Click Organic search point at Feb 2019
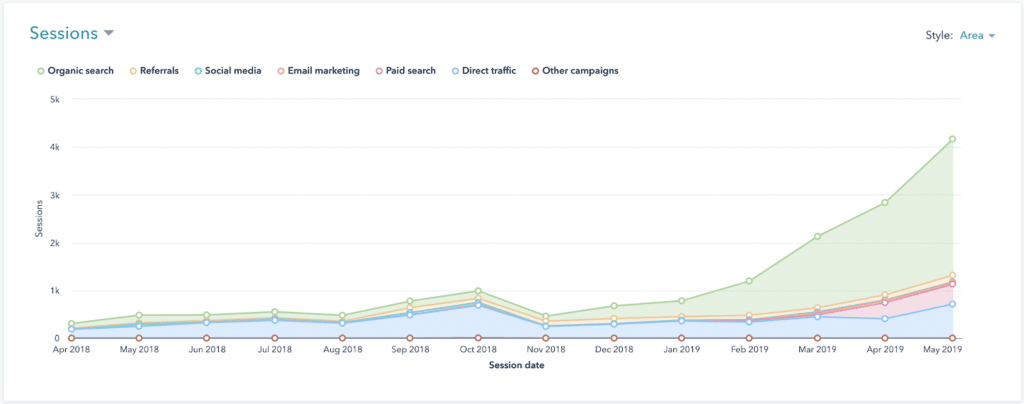Screen dimensions: 1024x404 click(x=749, y=281)
